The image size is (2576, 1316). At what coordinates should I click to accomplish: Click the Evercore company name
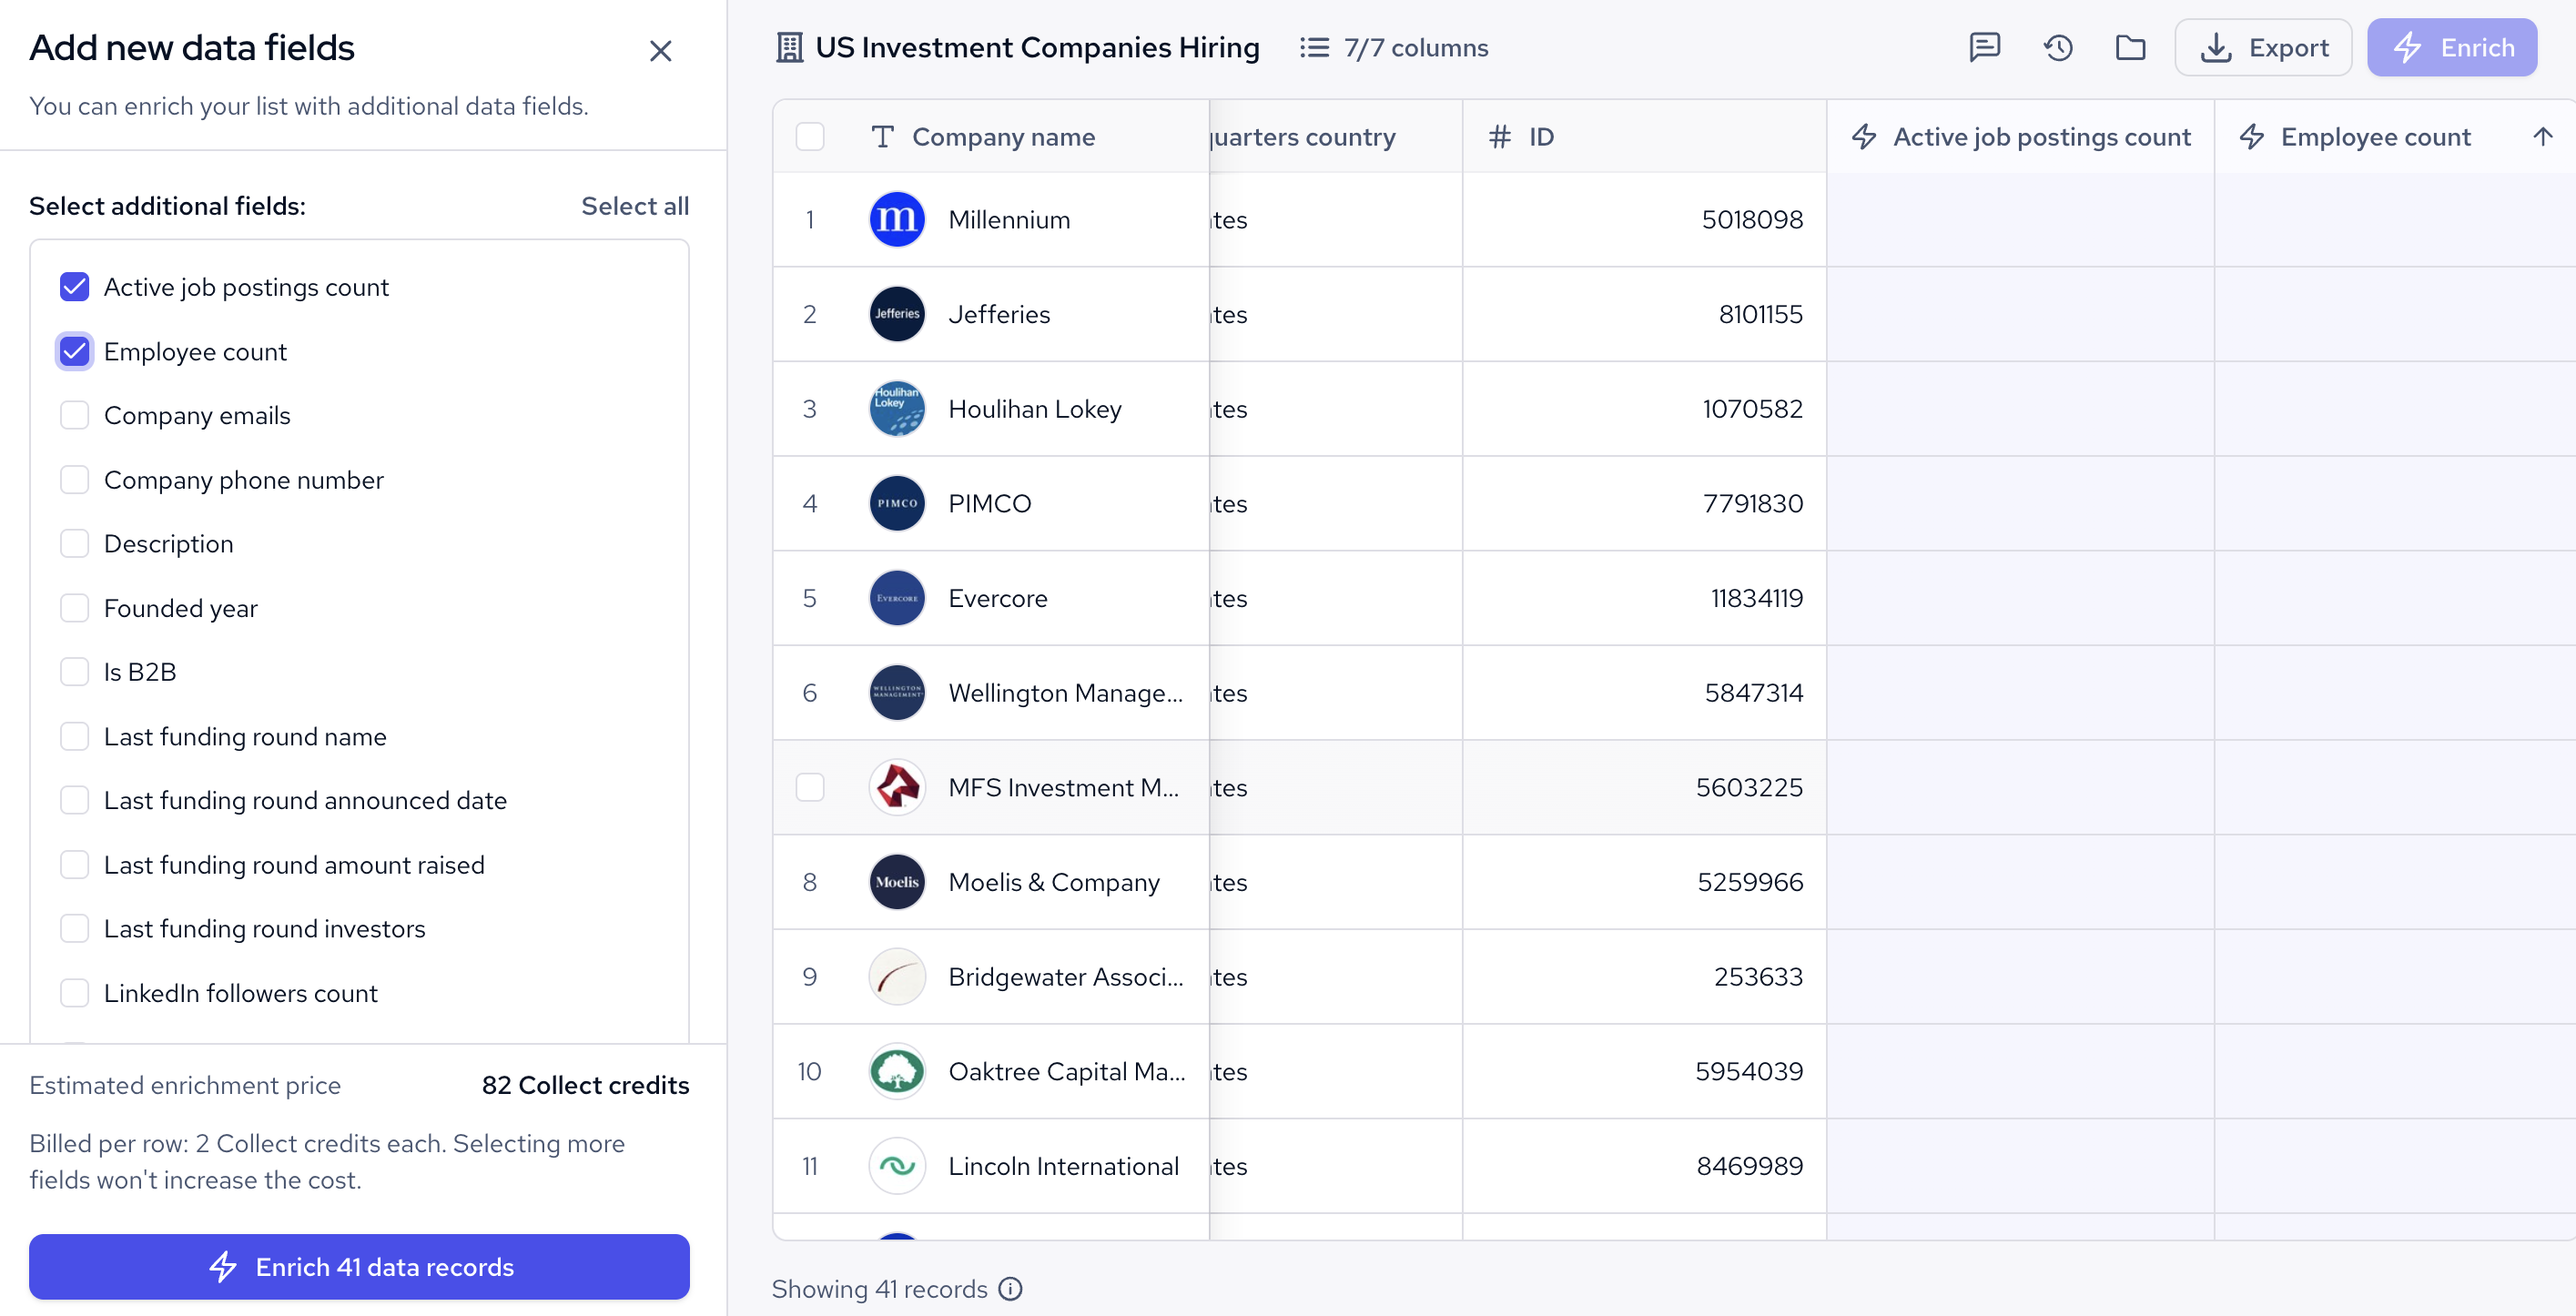998,598
